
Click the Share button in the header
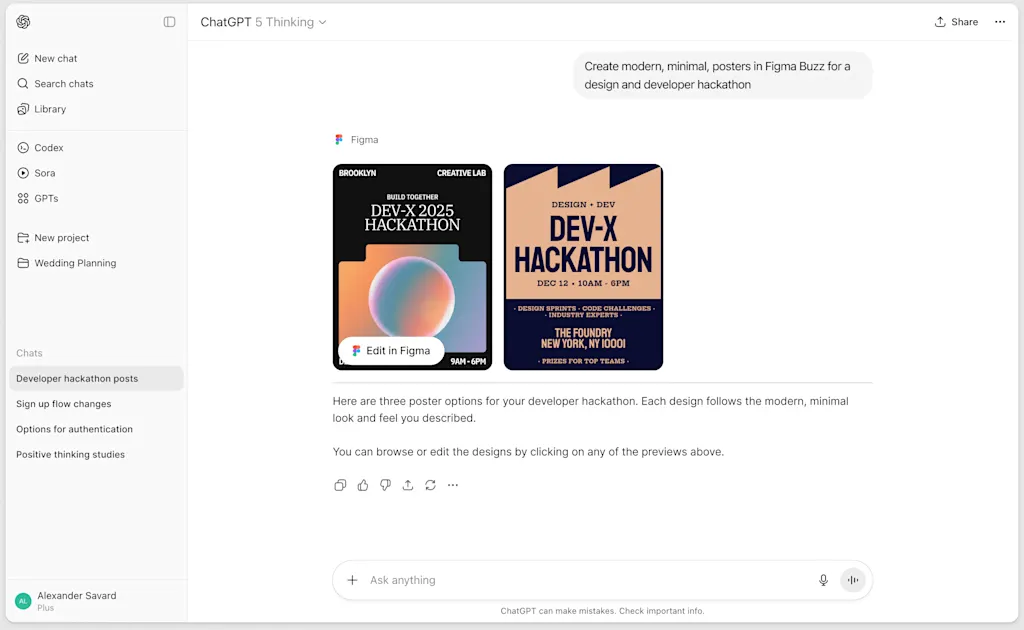pyautogui.click(x=956, y=21)
